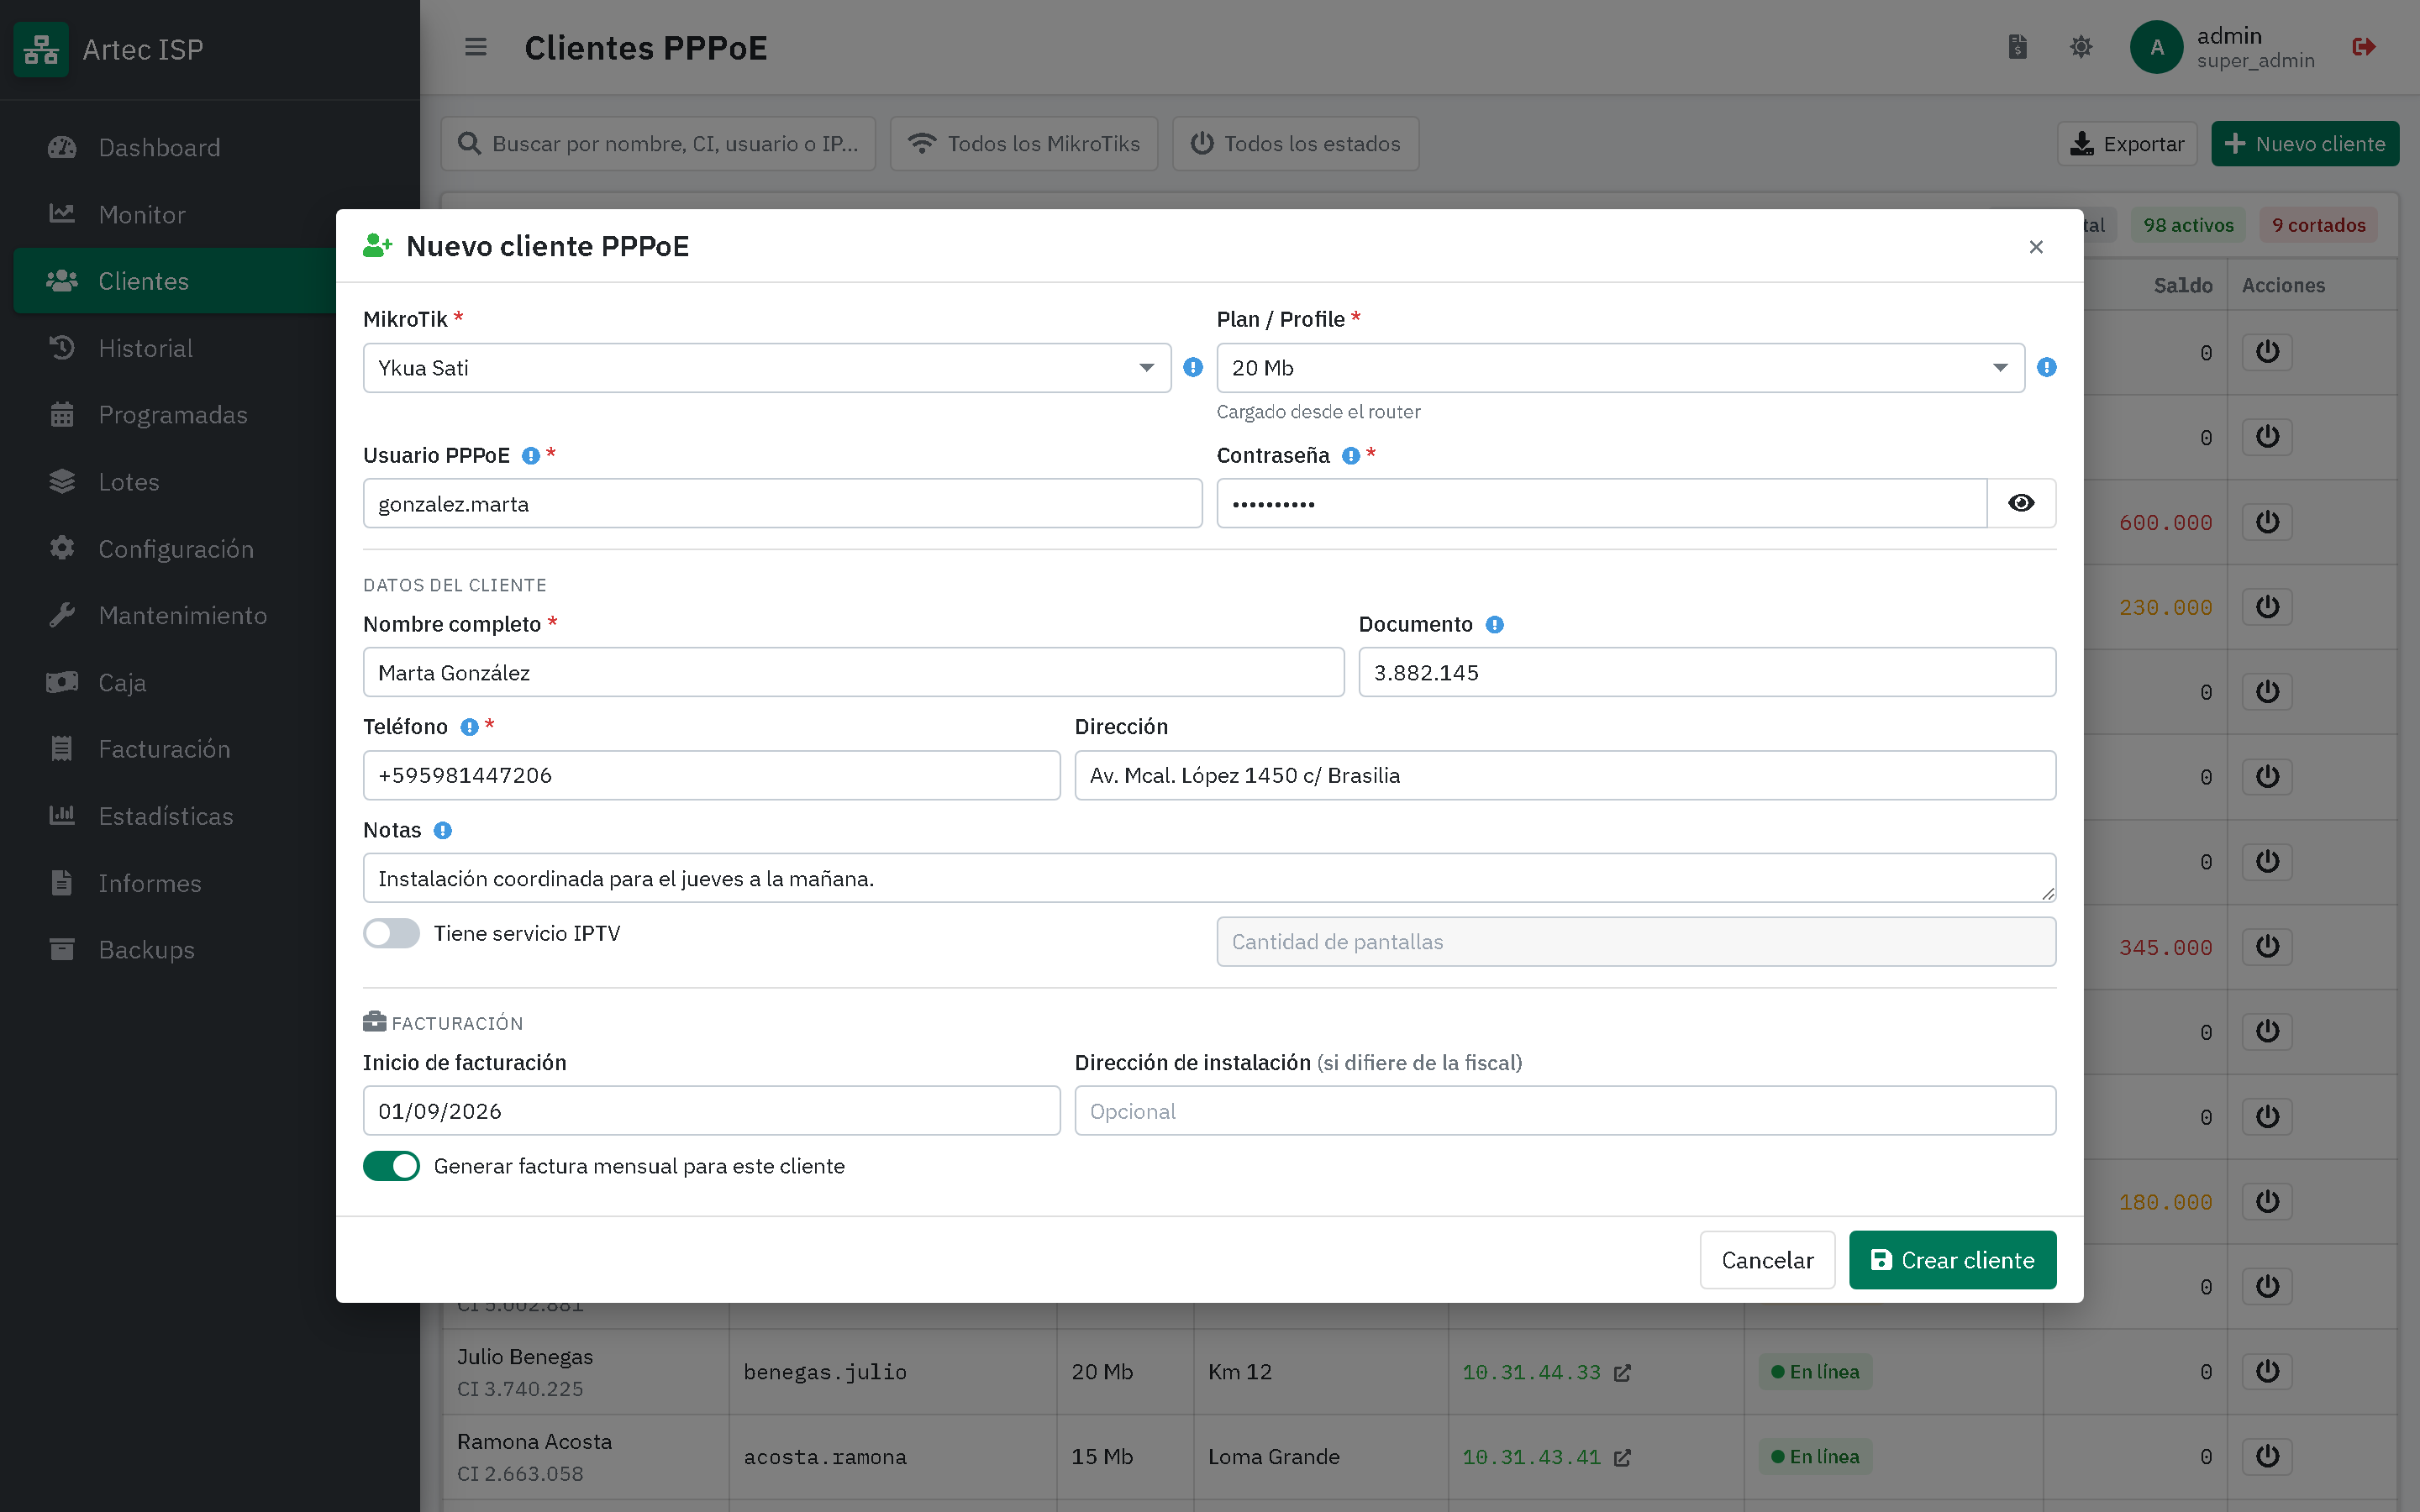
Task: Enable the Tiene servicio IPTV switch
Action: point(391,933)
